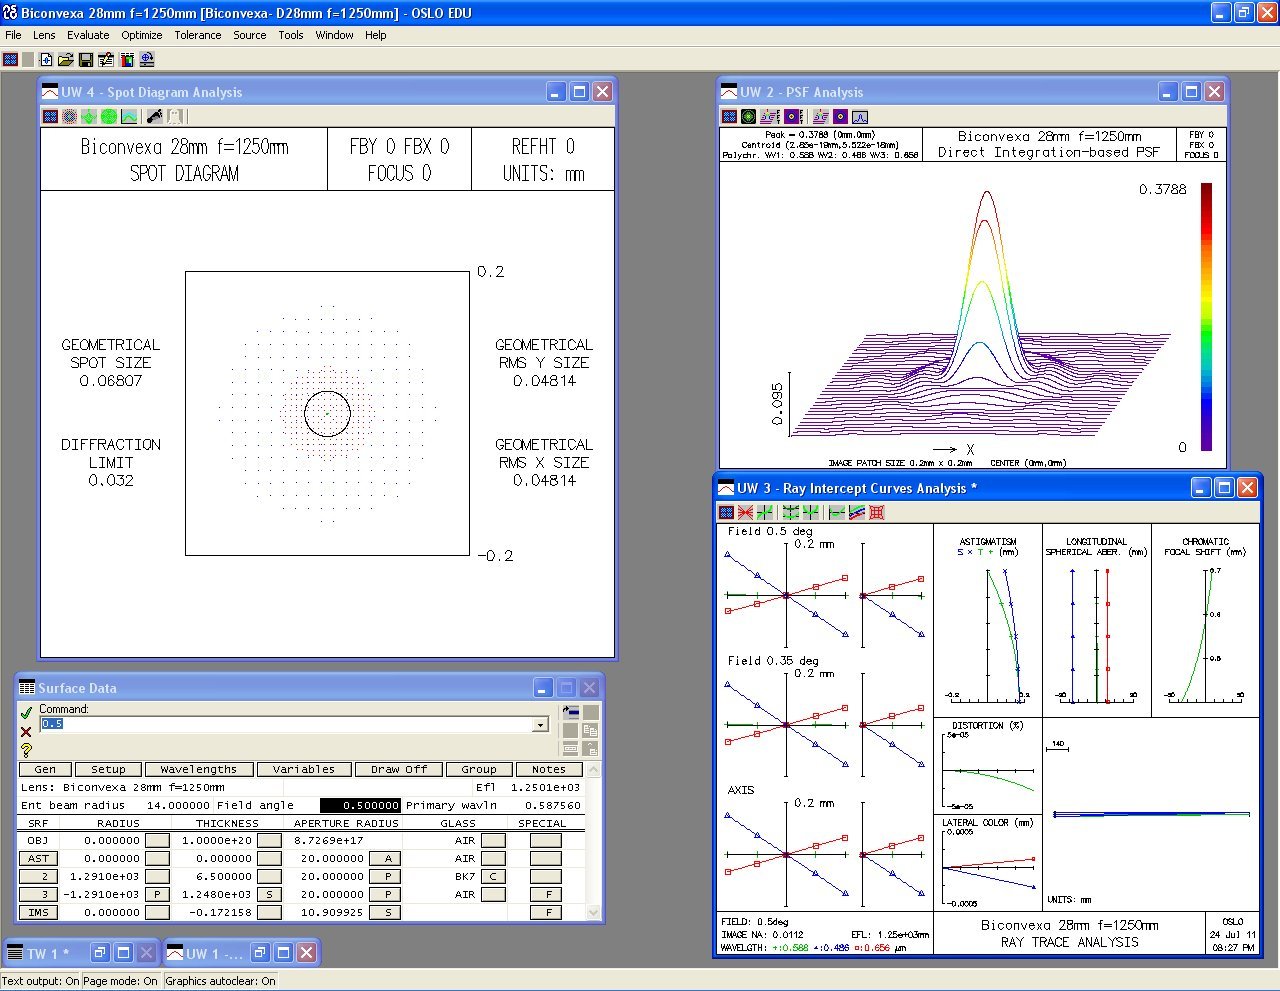Open the F special button on IMS row
Viewport: 1280px width, 991px height.
coord(547,912)
